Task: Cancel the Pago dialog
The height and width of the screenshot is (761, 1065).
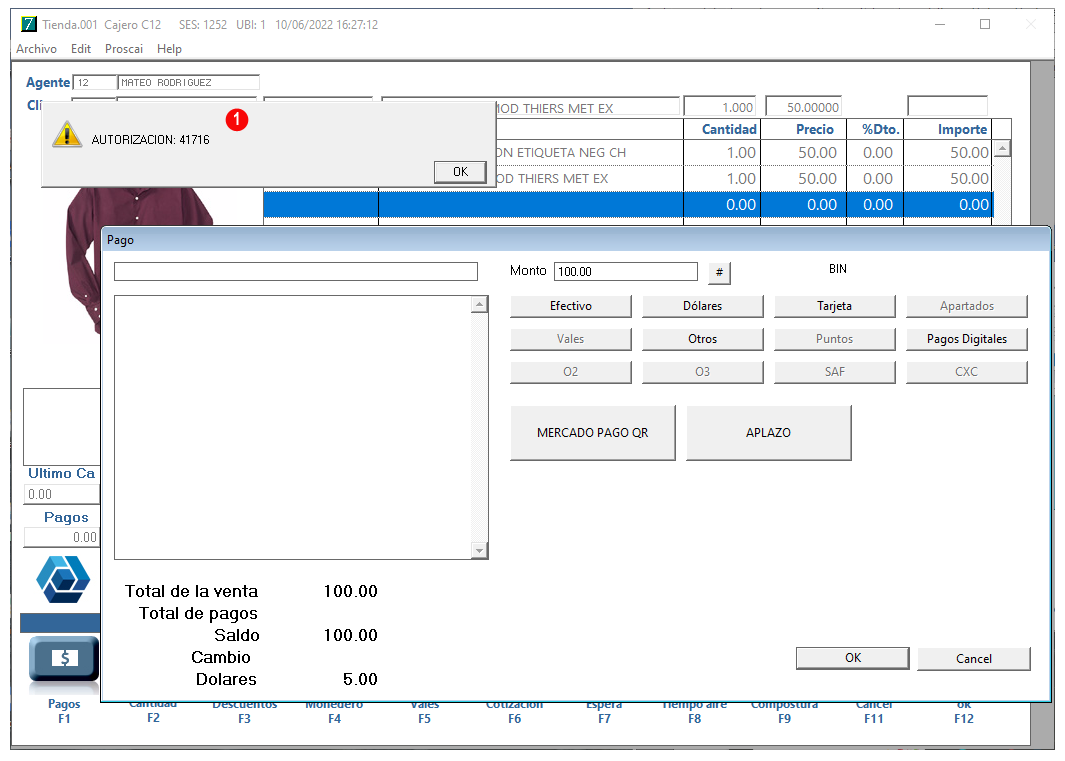Action: 973,658
